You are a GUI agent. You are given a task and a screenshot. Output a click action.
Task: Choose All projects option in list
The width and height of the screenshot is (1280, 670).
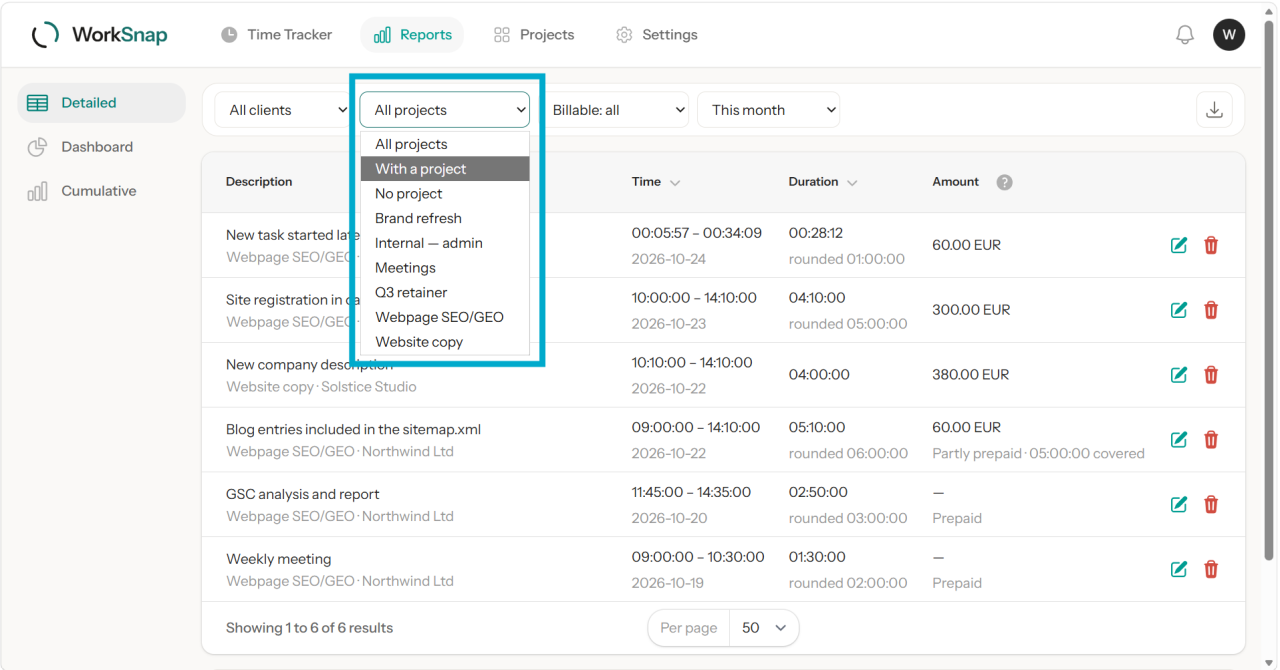(x=445, y=144)
